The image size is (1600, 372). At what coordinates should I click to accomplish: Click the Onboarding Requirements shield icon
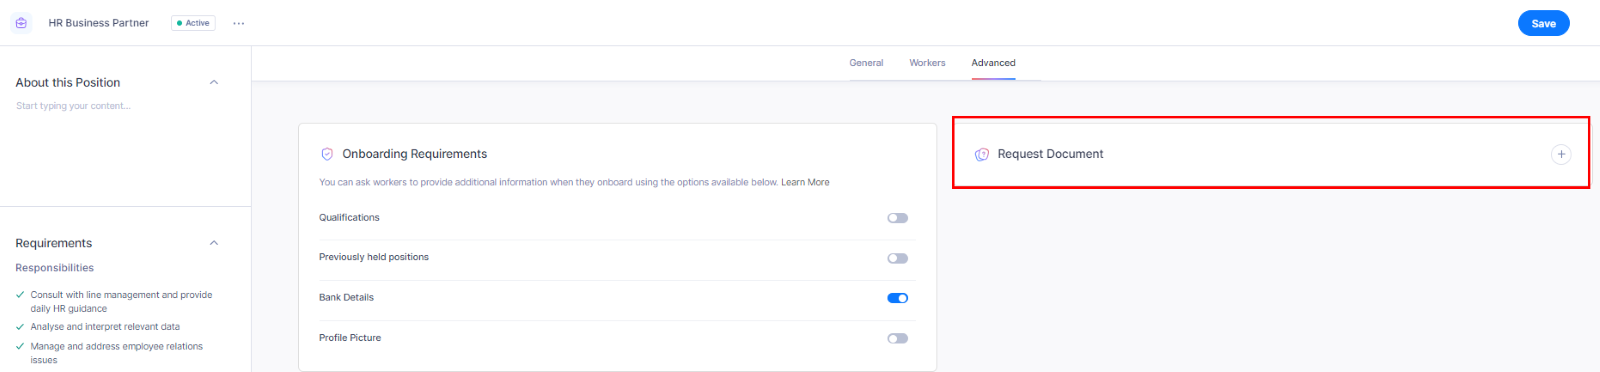[327, 154]
